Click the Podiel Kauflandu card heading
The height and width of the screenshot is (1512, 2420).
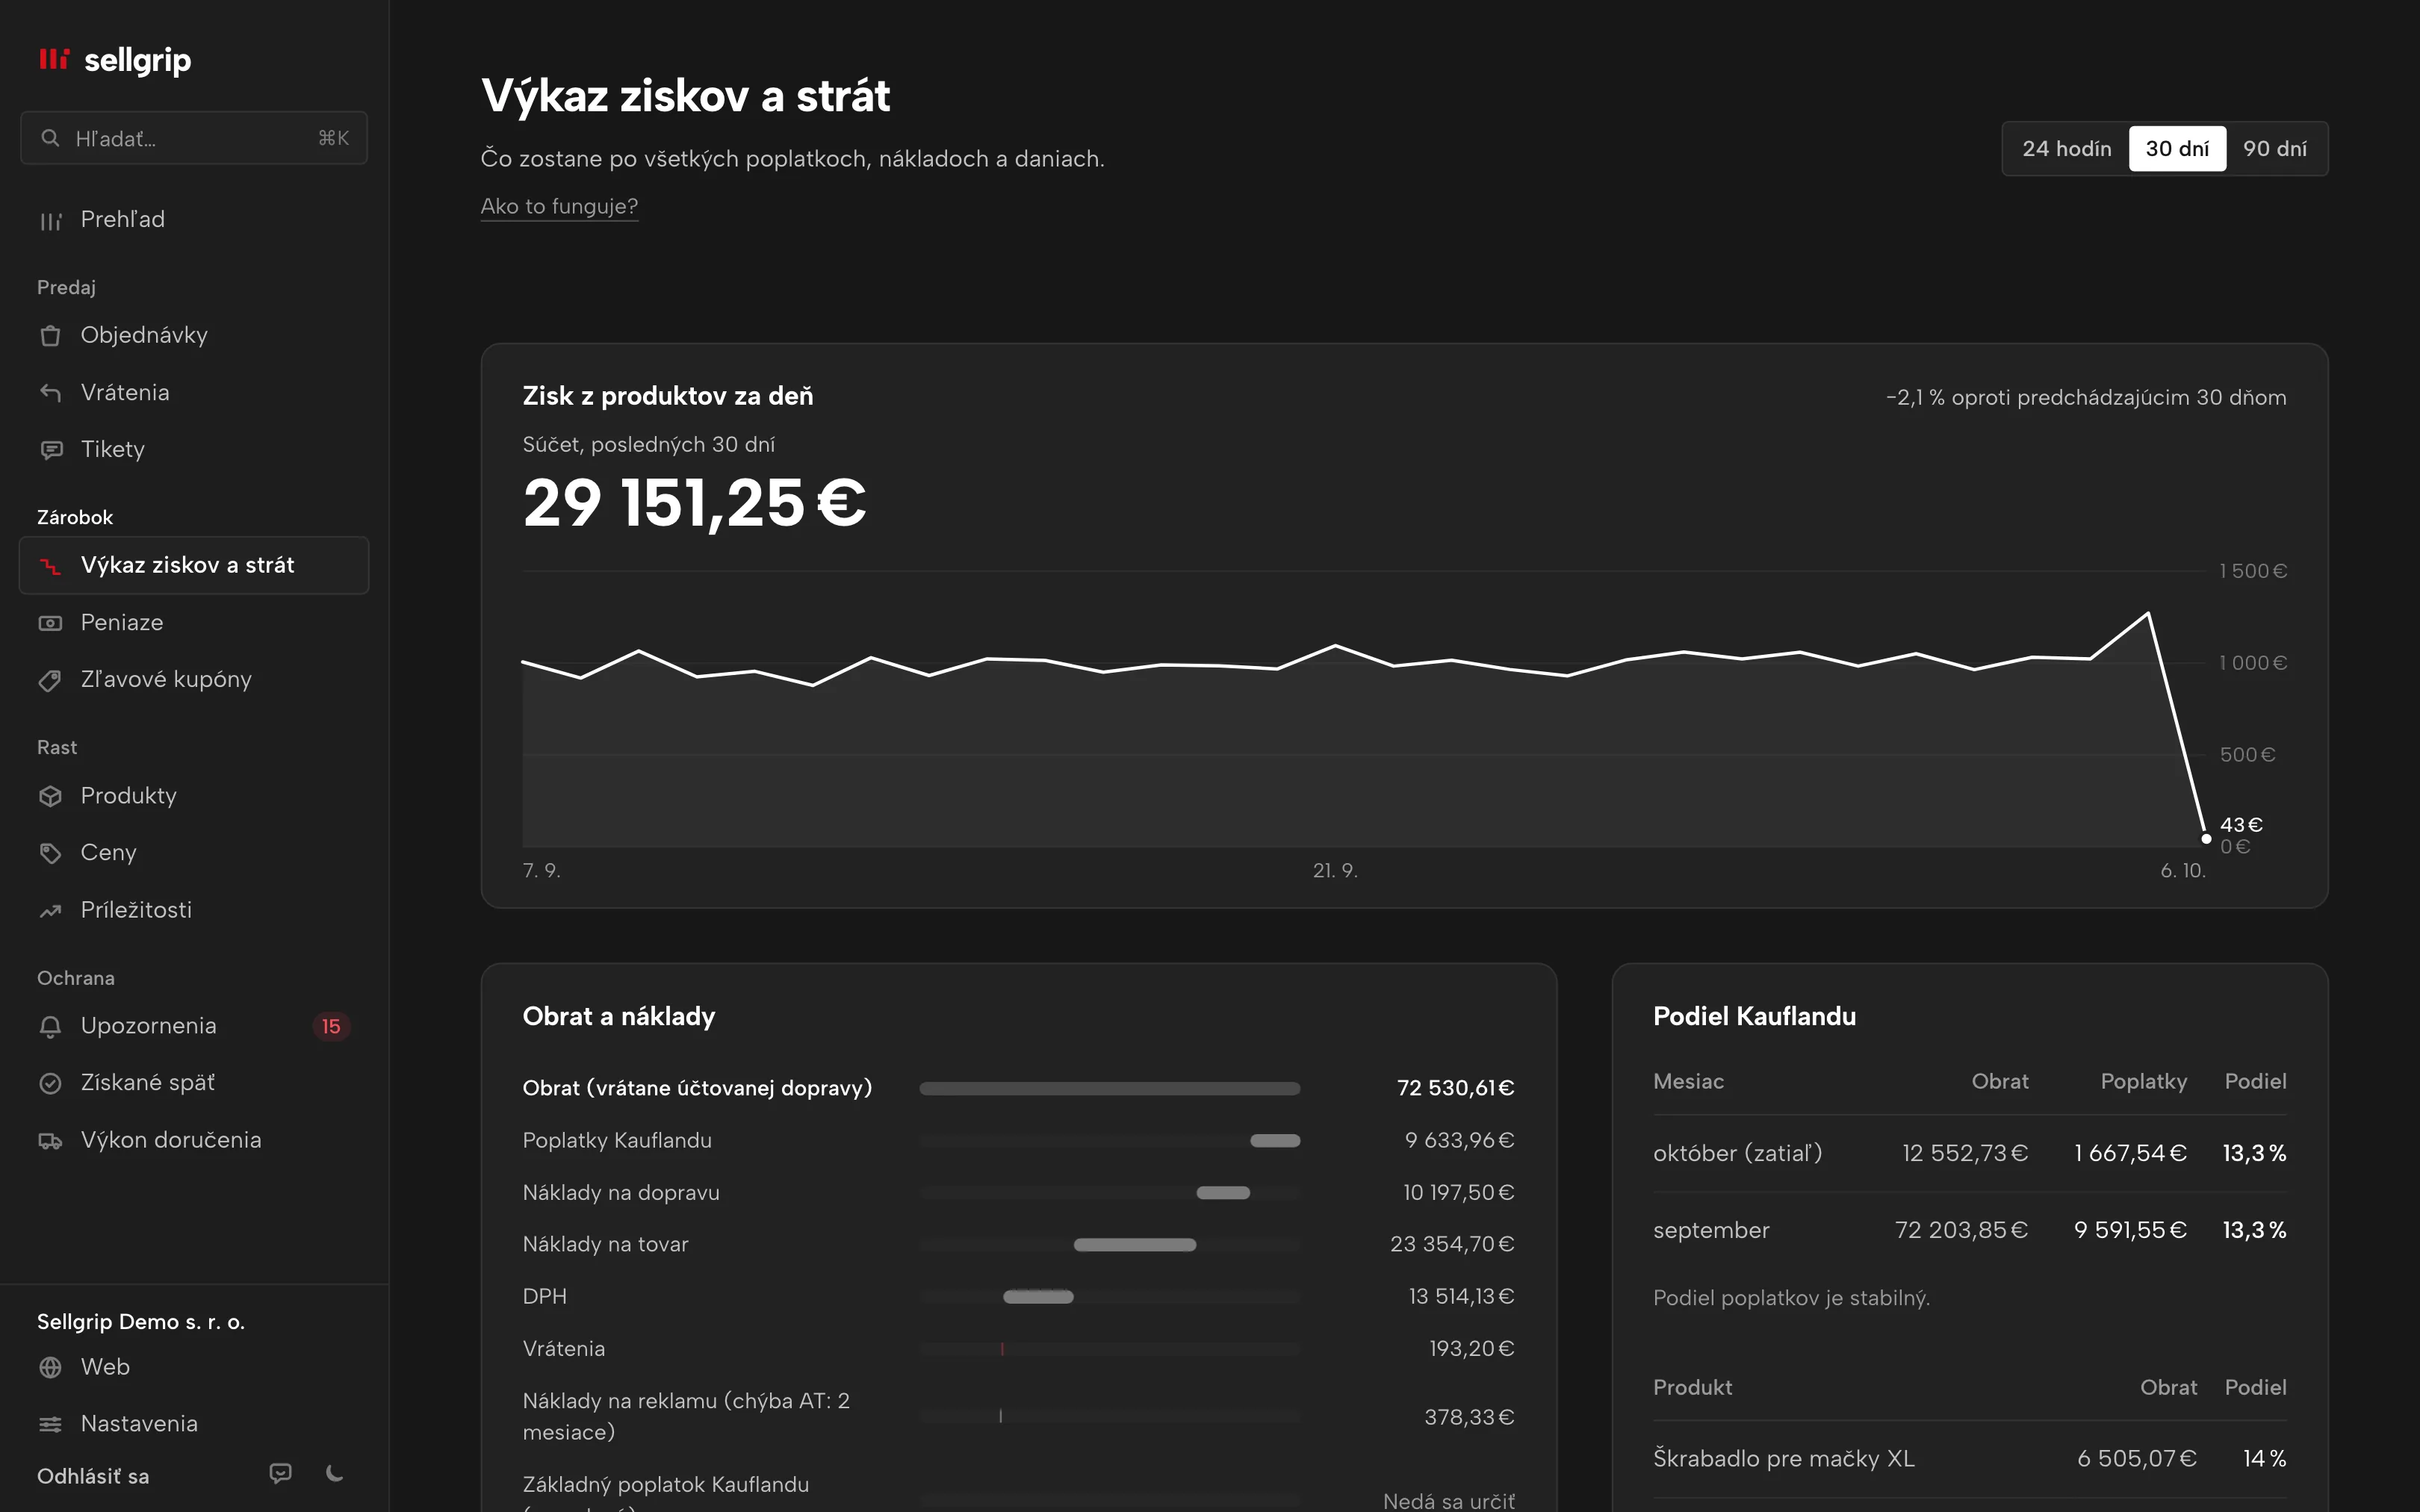point(1754,1016)
